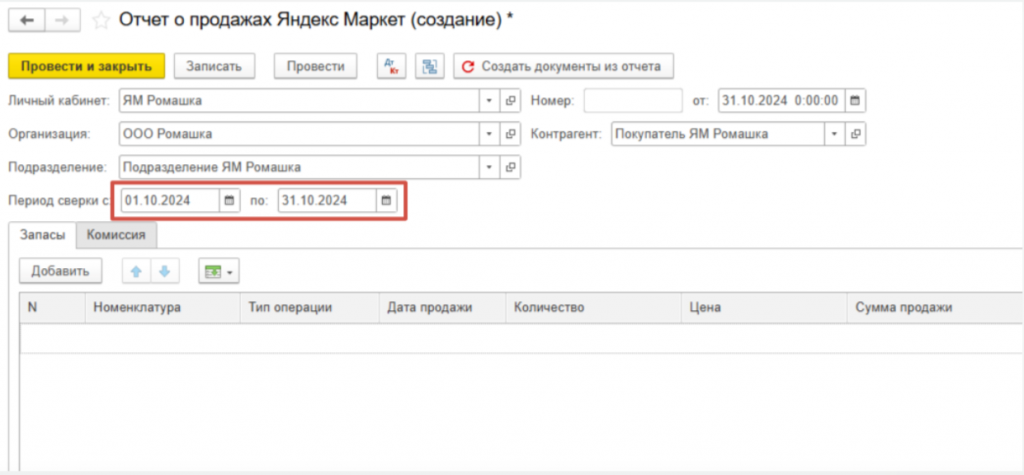The image size is (1024, 475).
Task: Open the table fill dropdown menu
Action: pos(218,271)
